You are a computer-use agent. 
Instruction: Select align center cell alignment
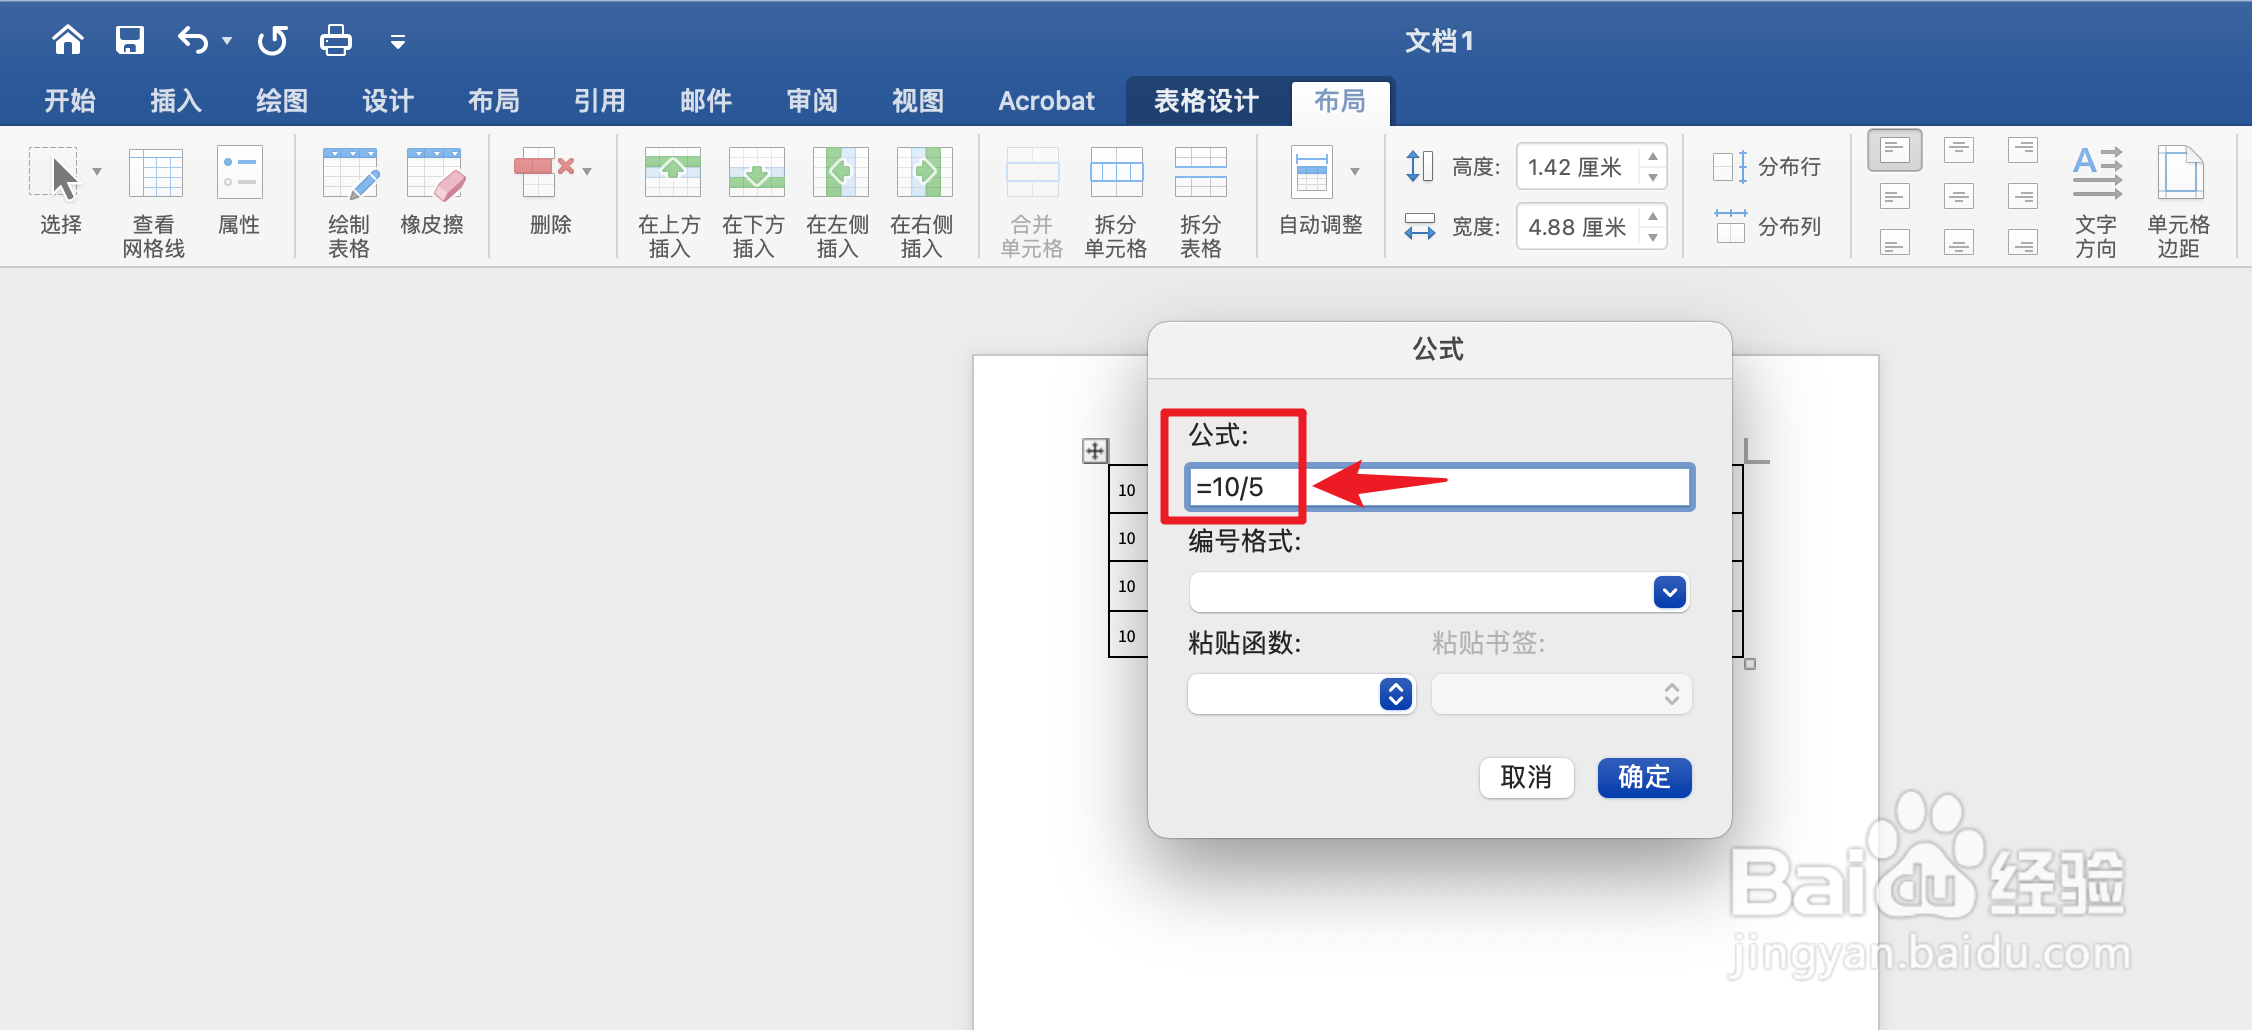pyautogui.click(x=1959, y=196)
